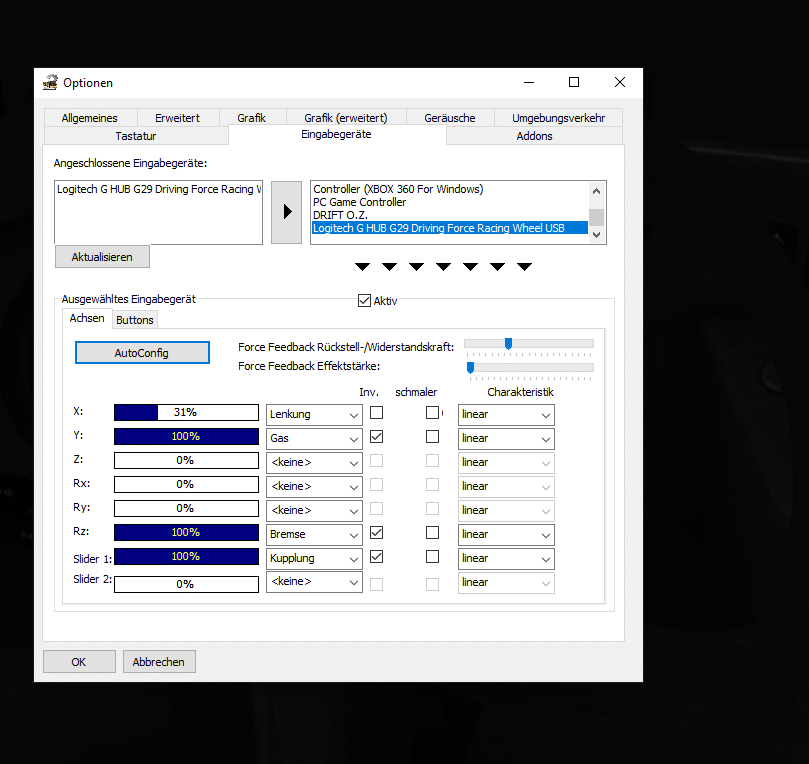
Task: Click the Abbrechen button
Action: [159, 662]
